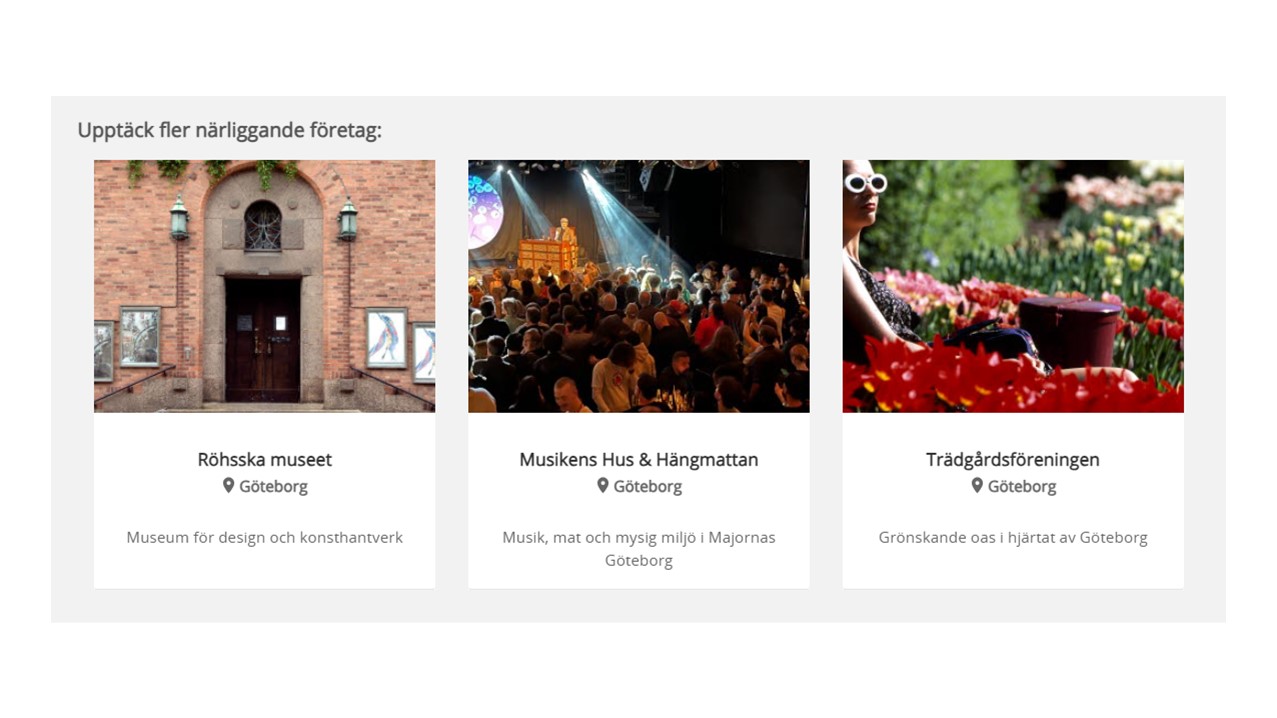Click the location marker under Trädgårdsföreningen
Viewport: 1277px width, 718px height.
pyautogui.click(x=977, y=485)
